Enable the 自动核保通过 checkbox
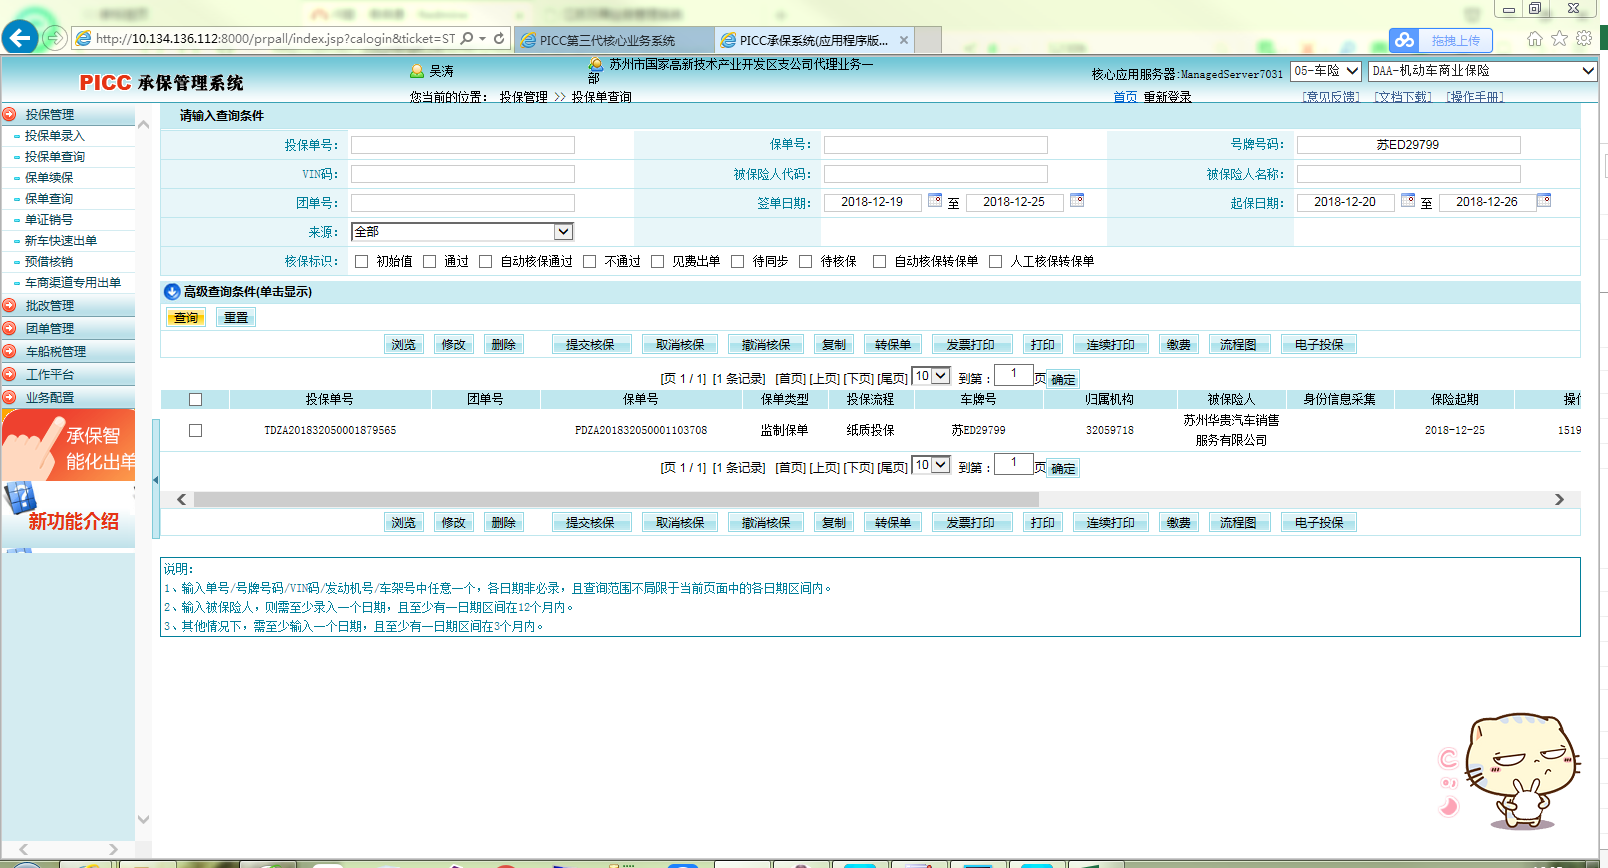 tap(486, 261)
